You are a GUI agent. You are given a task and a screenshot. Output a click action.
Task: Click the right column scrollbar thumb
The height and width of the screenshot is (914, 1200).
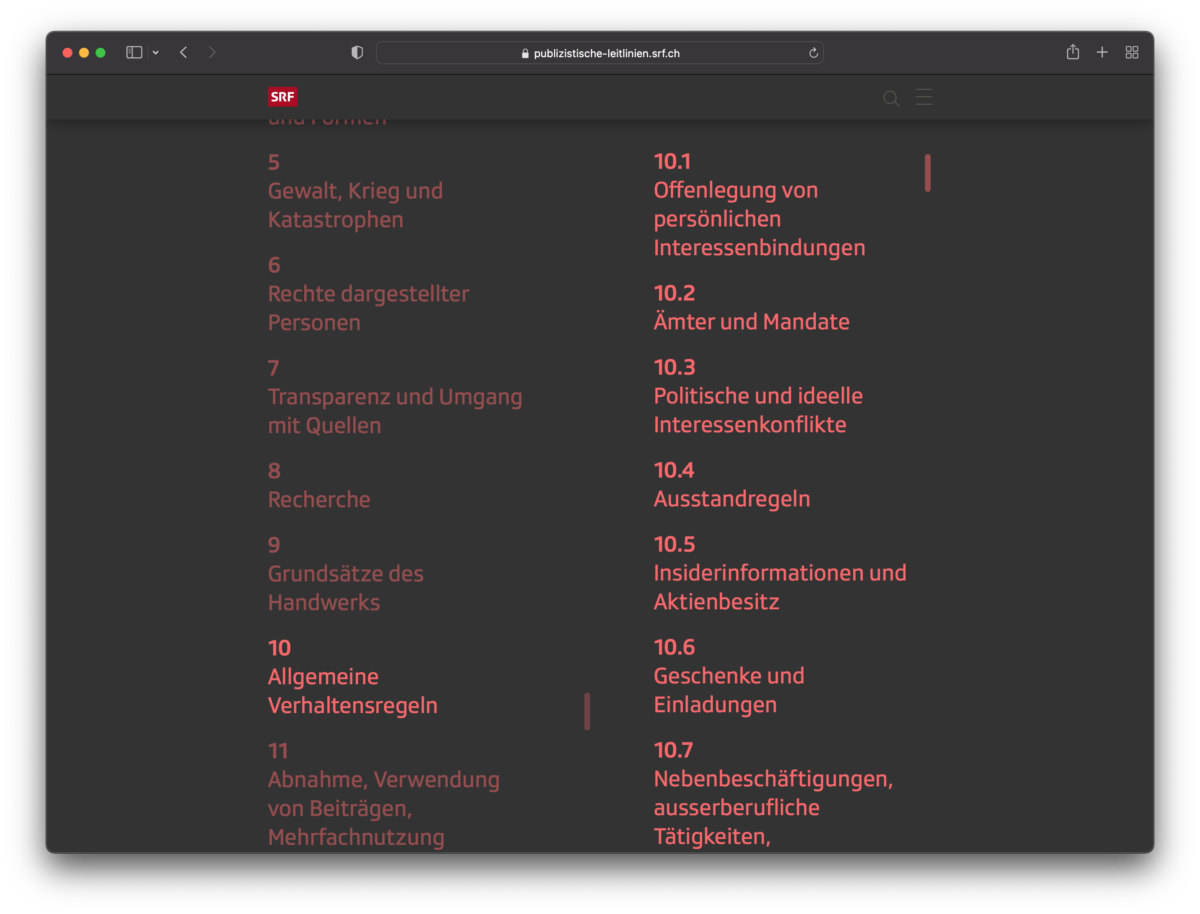point(928,172)
